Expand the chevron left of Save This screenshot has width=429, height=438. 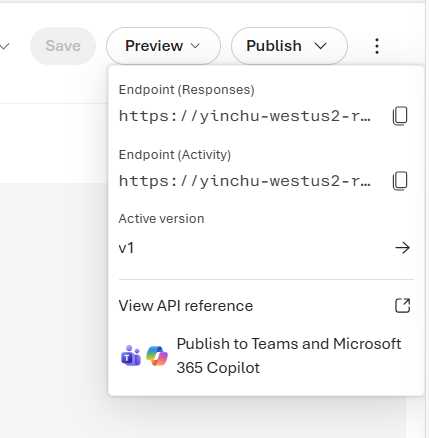4,46
